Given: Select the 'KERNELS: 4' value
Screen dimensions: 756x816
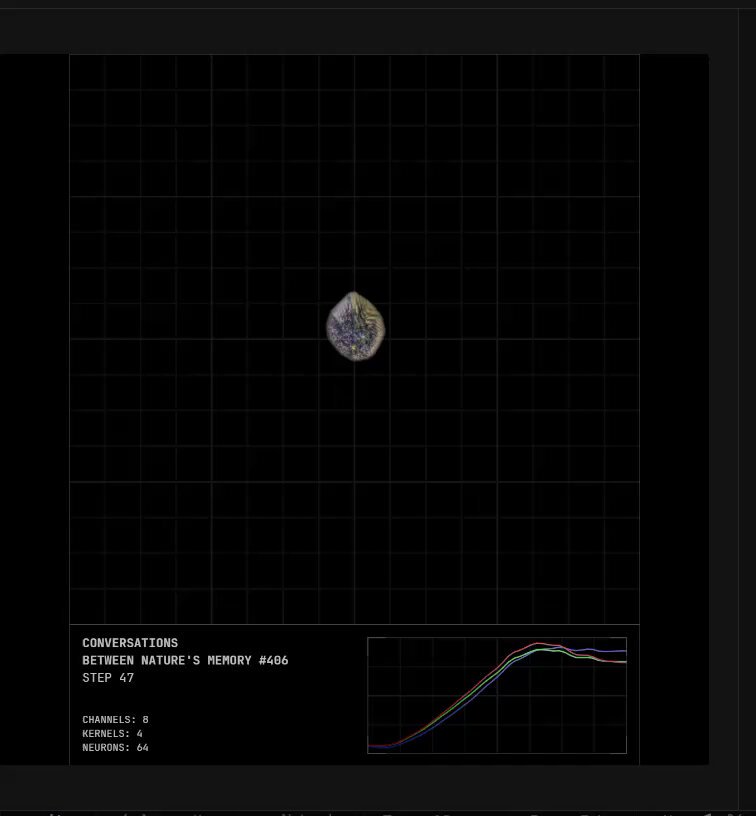Looking at the screenshot, I should tap(112, 733).
